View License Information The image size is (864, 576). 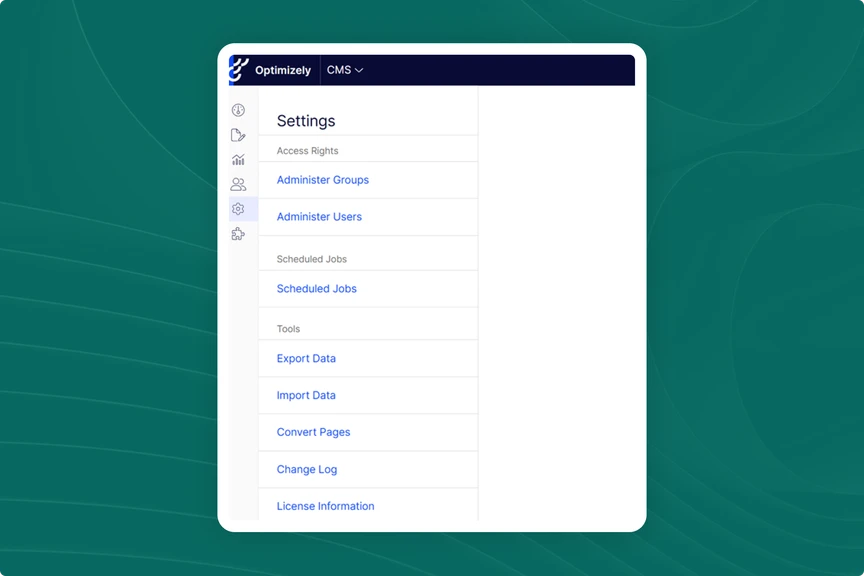(325, 507)
